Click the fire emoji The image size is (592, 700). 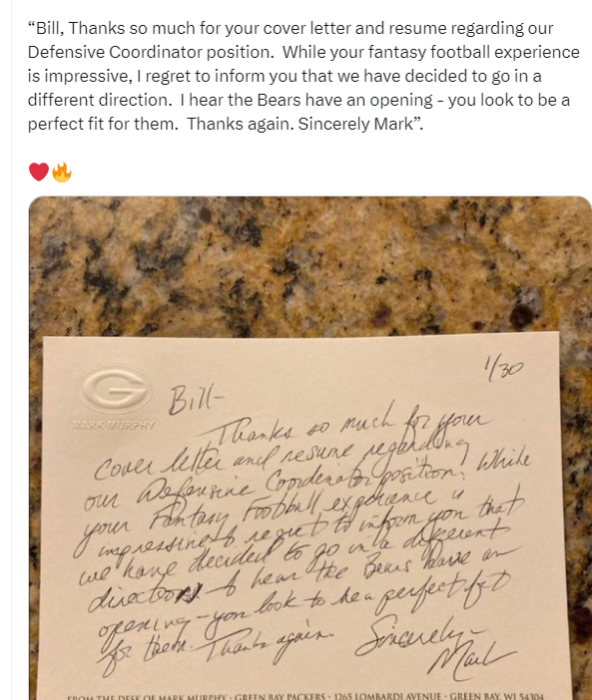click(62, 172)
